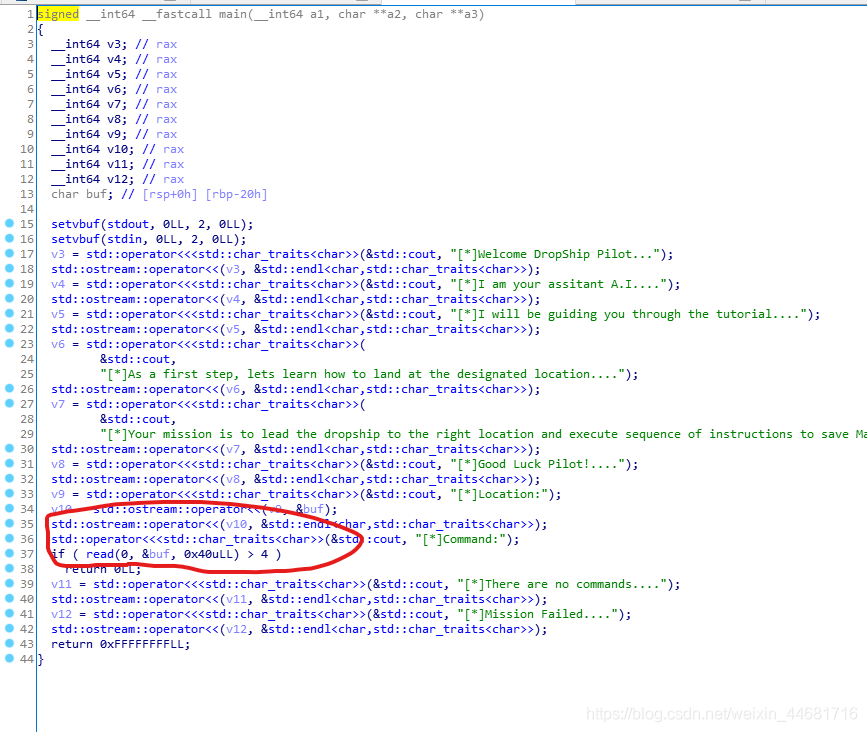The image size is (867, 732).
Task: Click the 'read' function call on line 37
Action: click(100, 554)
